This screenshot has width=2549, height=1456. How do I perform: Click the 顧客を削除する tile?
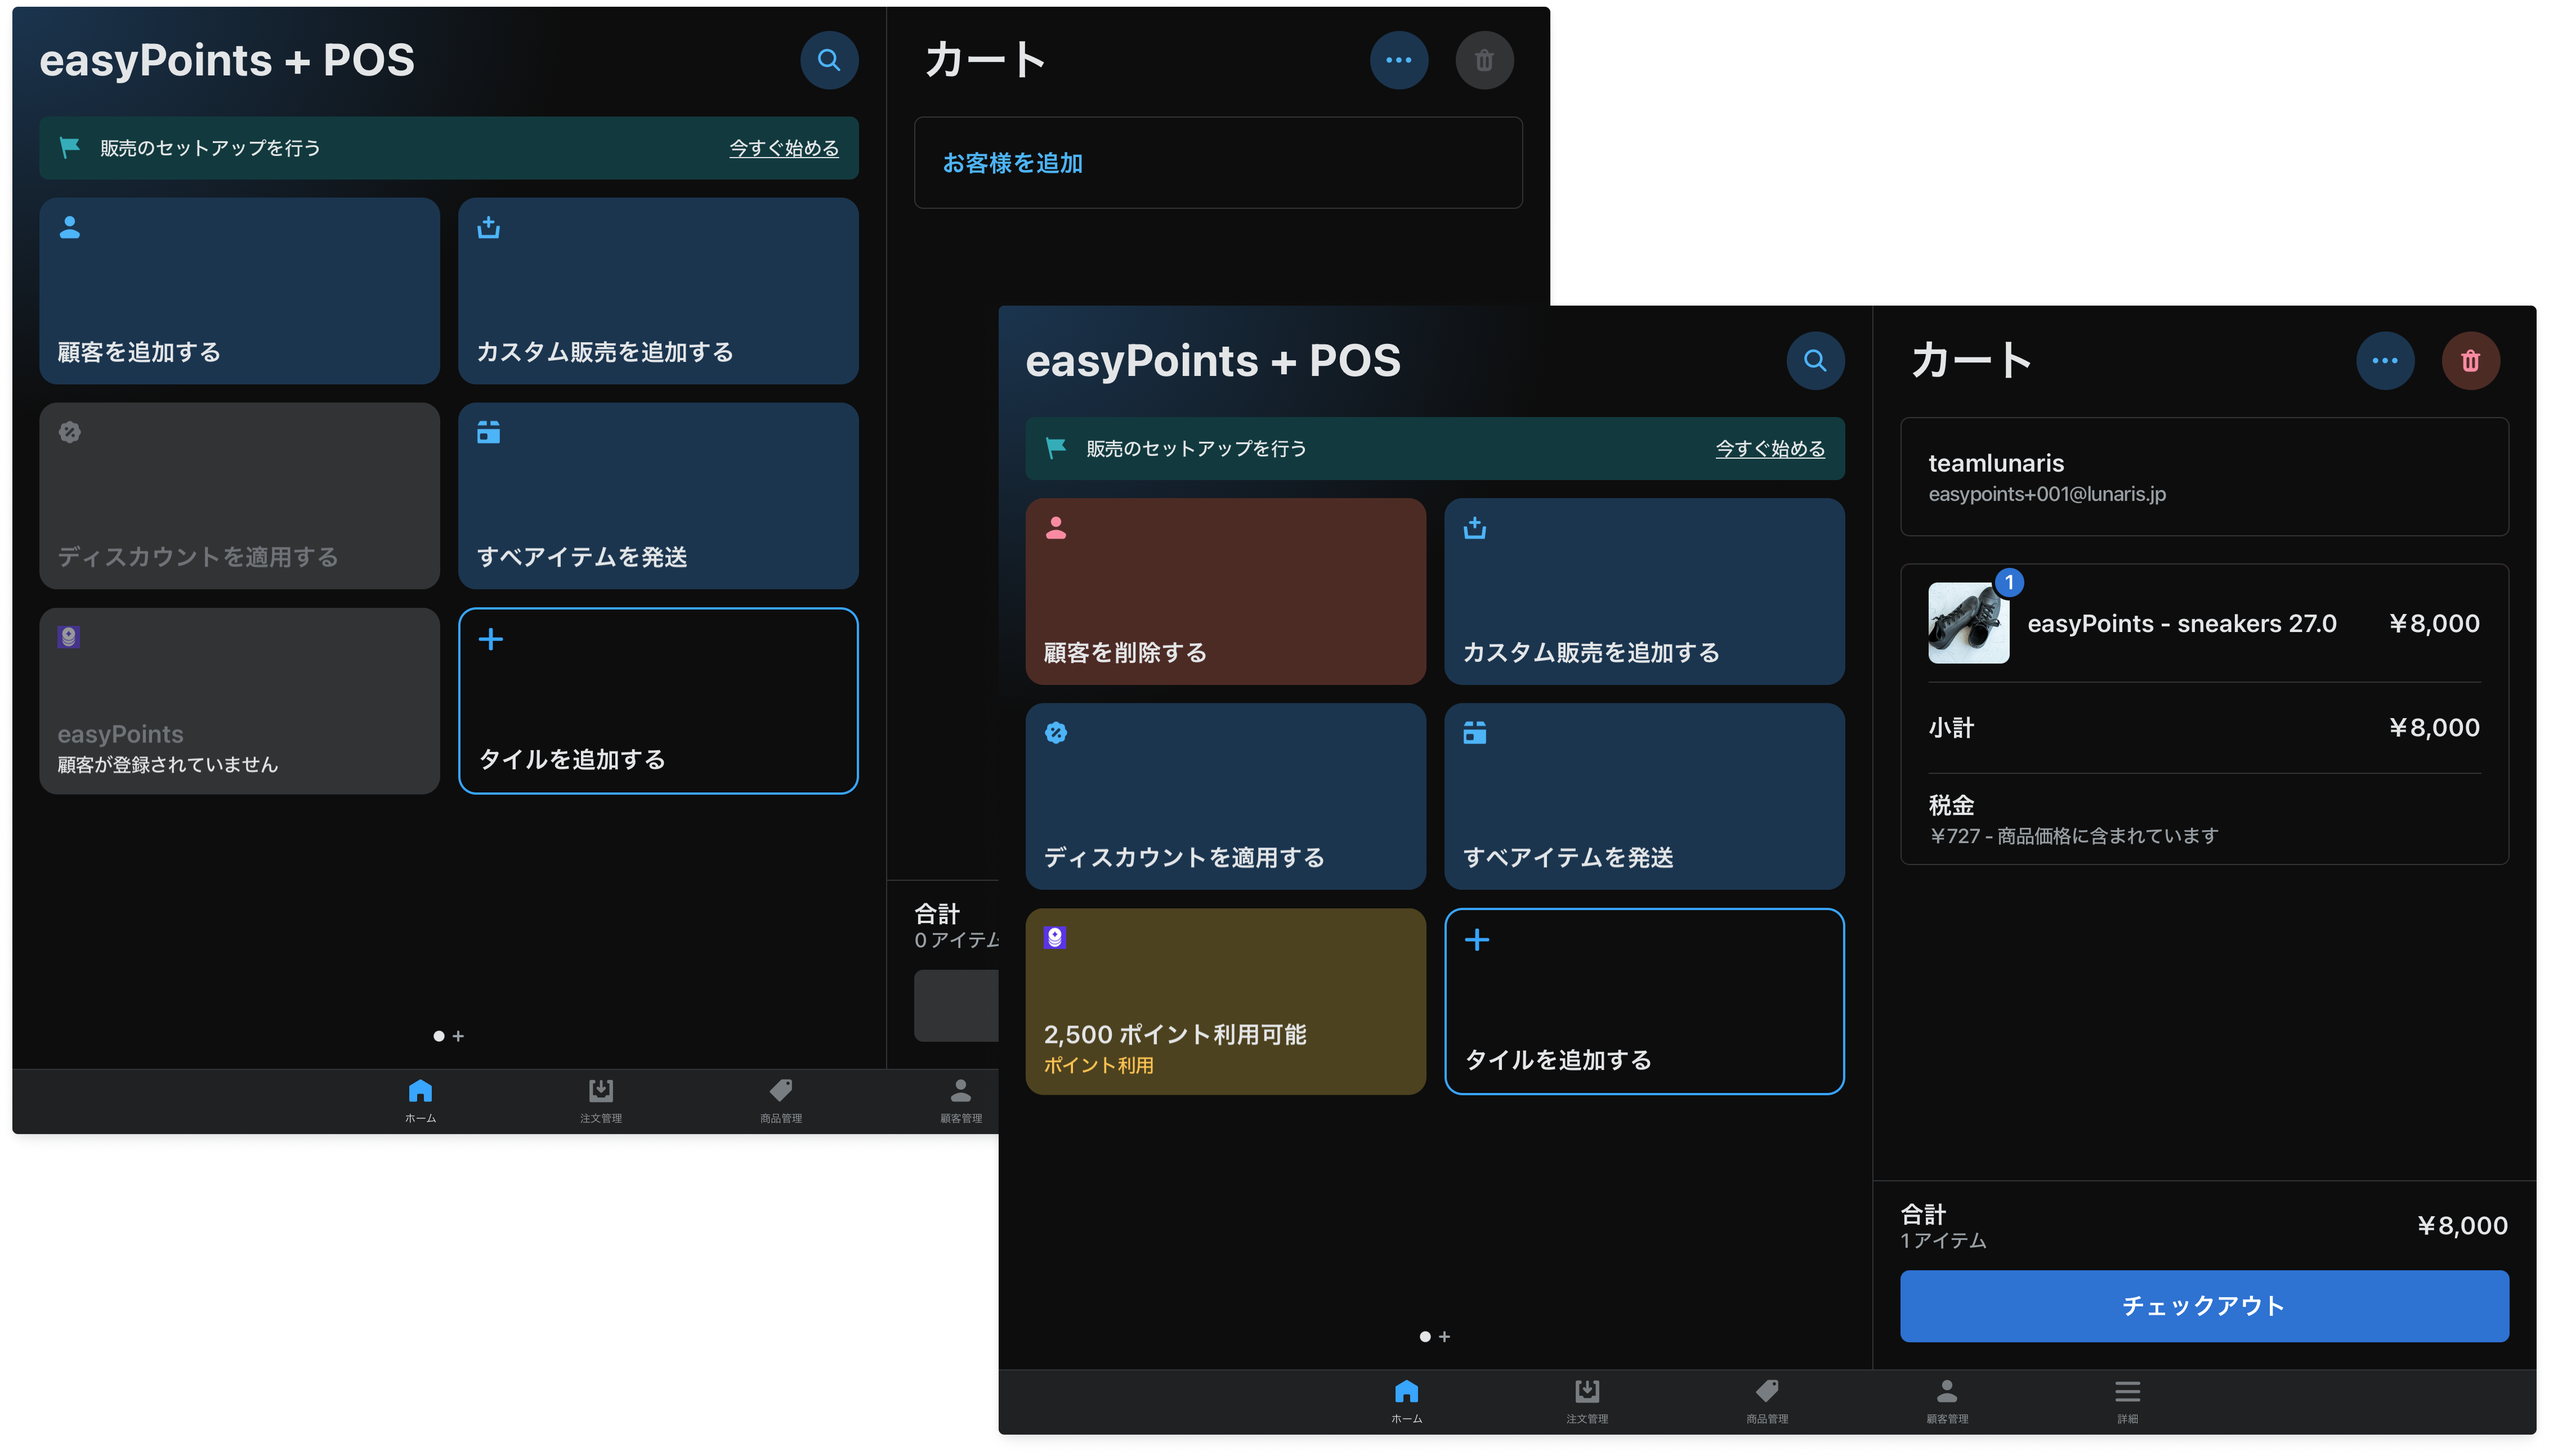coord(1225,591)
